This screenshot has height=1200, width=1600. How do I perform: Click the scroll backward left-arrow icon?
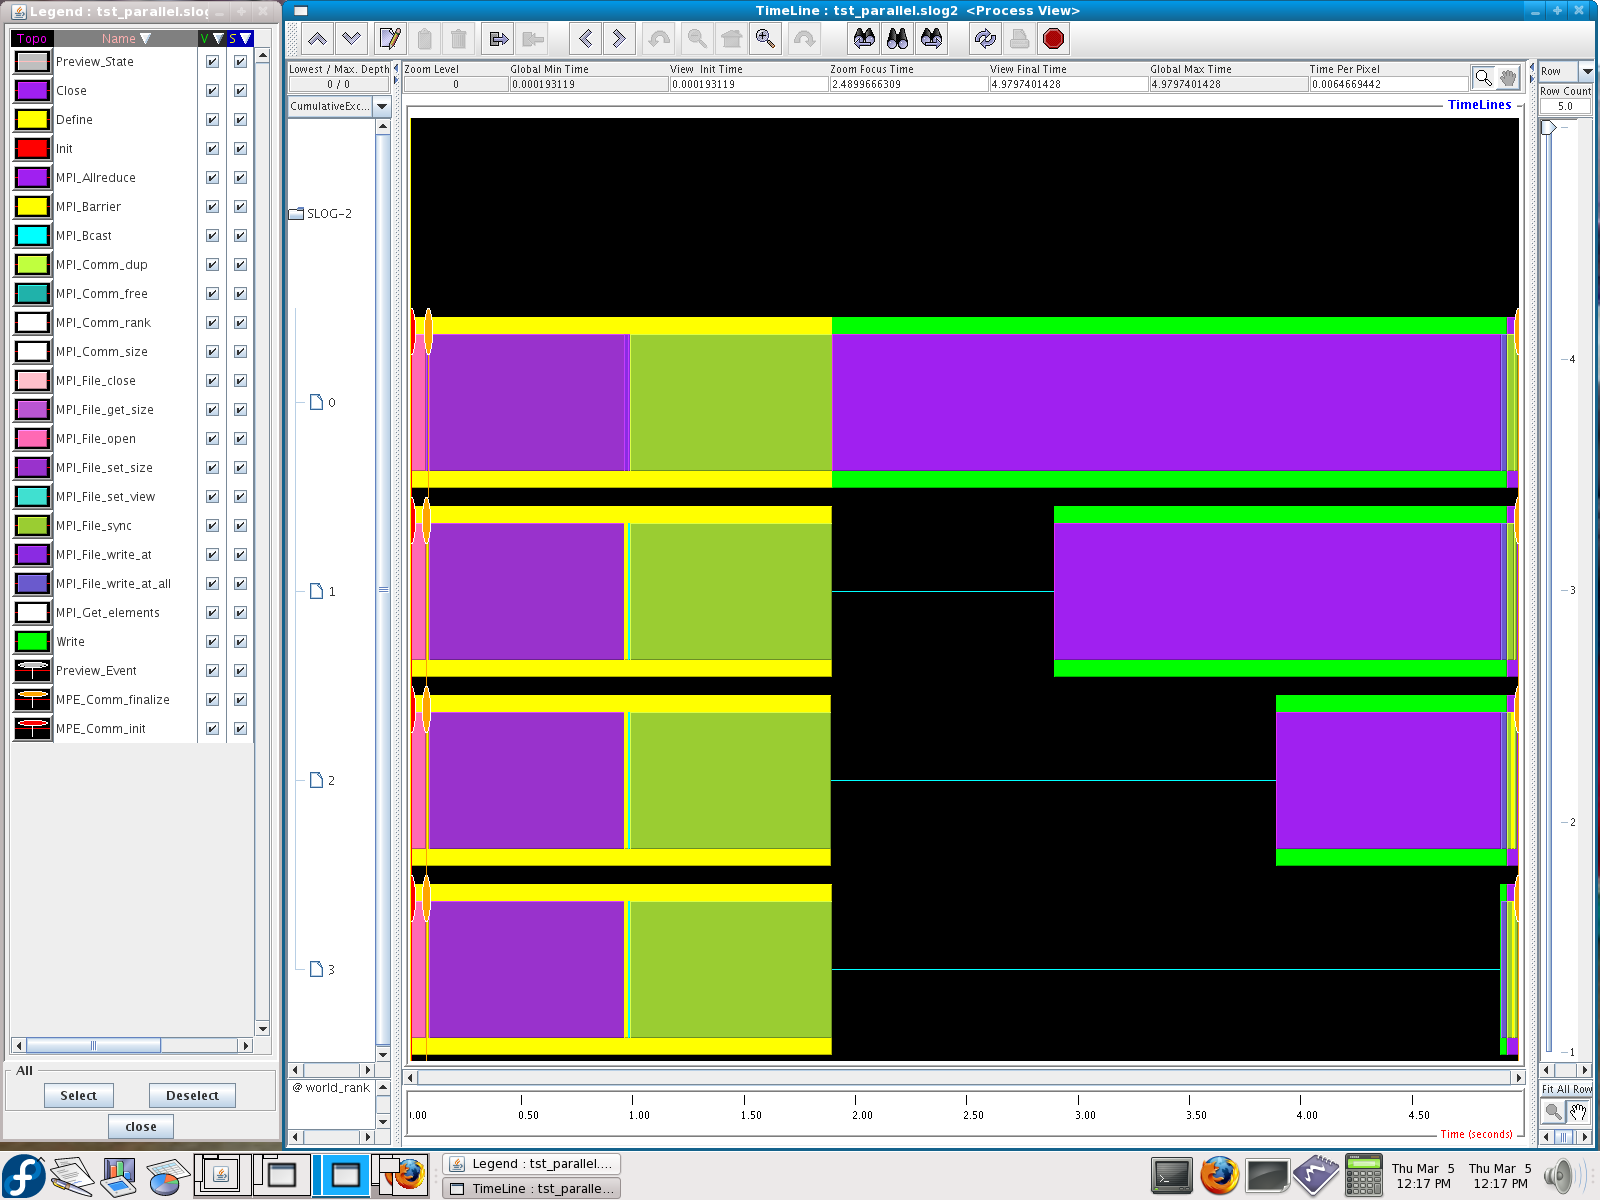click(585, 39)
